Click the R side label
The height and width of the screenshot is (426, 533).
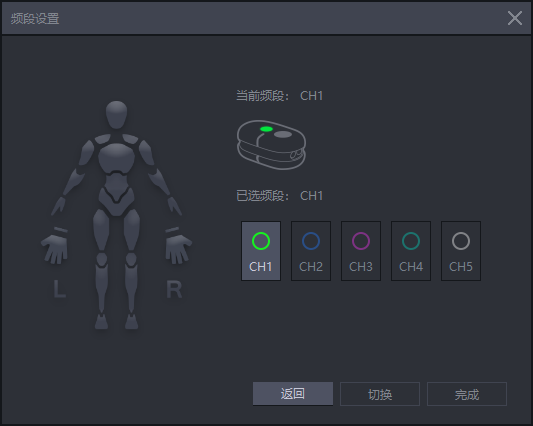tap(174, 289)
